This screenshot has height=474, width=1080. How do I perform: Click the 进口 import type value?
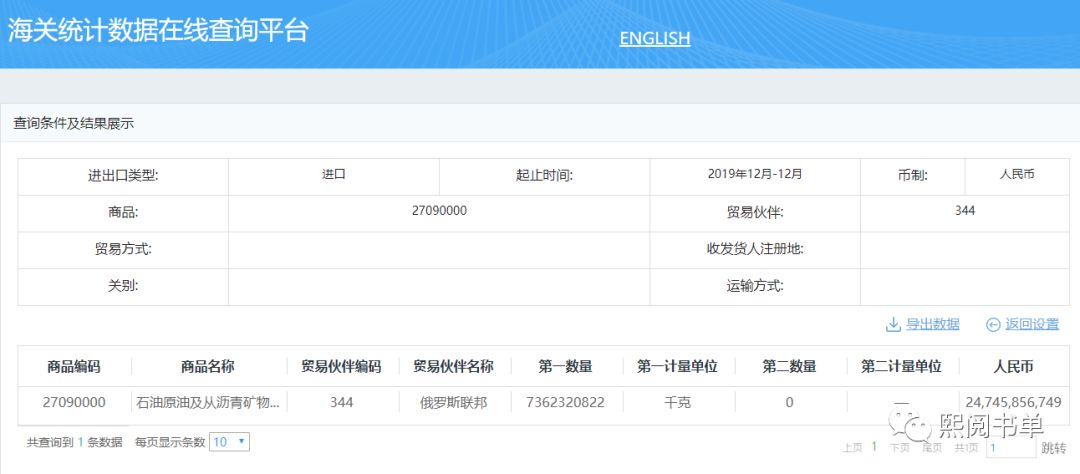(x=333, y=174)
